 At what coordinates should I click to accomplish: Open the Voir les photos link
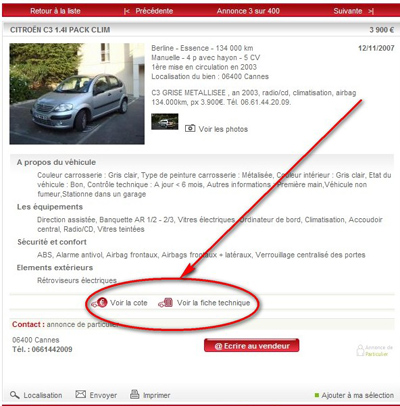pos(223,129)
